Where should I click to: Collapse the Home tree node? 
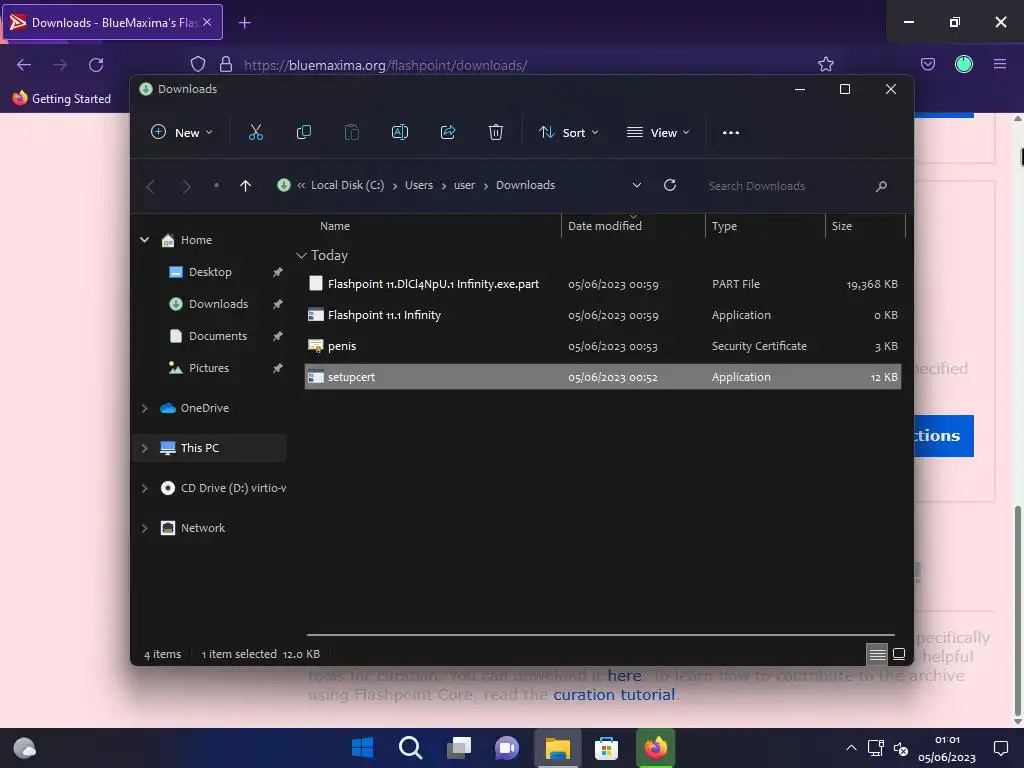click(x=144, y=240)
